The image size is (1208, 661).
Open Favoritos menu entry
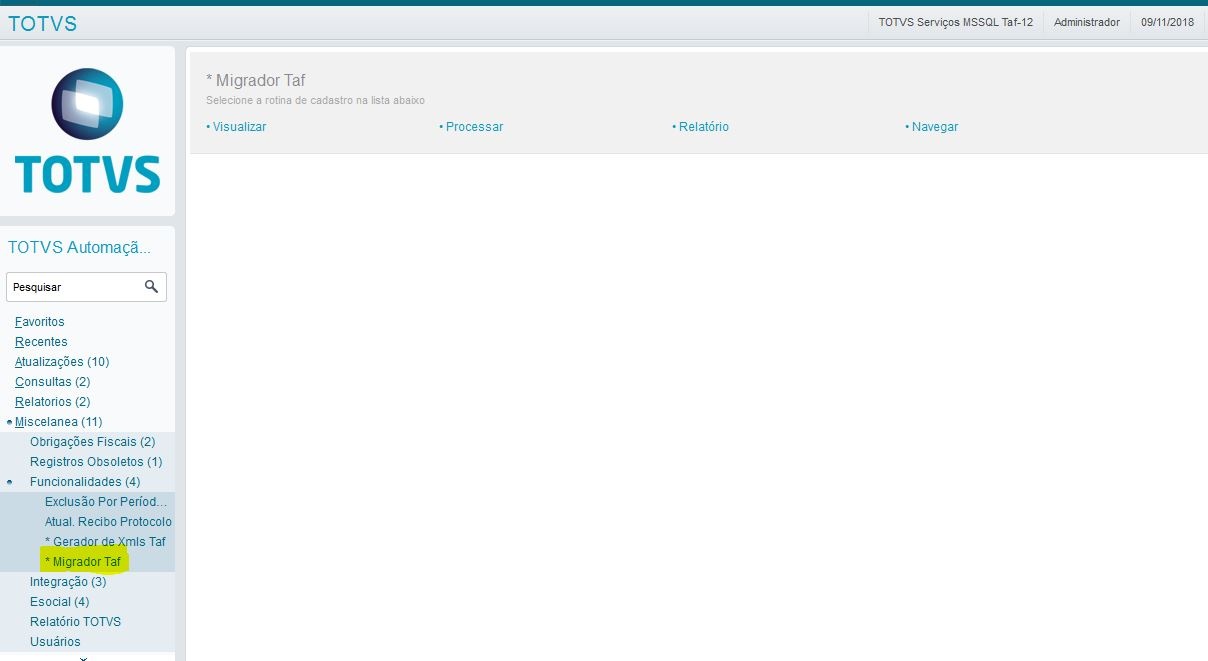tap(40, 322)
